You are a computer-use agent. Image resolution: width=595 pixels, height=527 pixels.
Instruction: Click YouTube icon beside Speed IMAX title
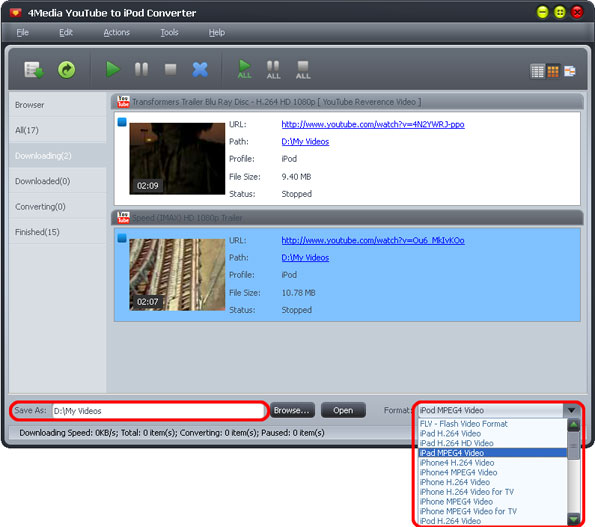(123, 217)
